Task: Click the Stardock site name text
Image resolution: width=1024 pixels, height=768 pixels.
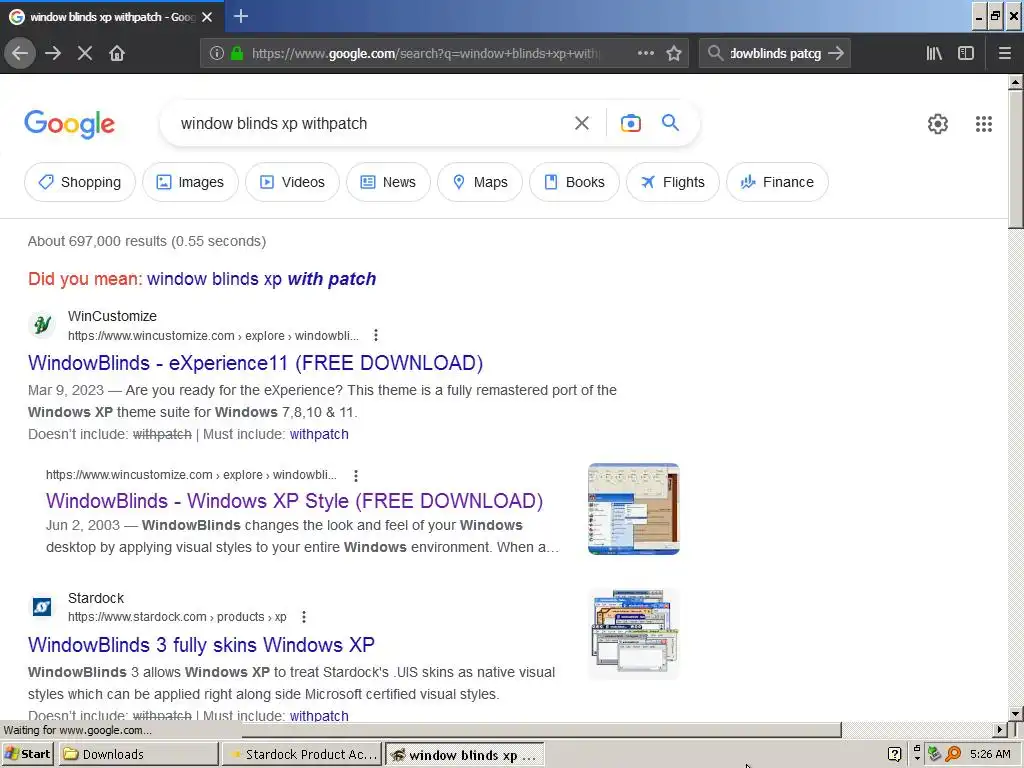Action: coord(96,598)
